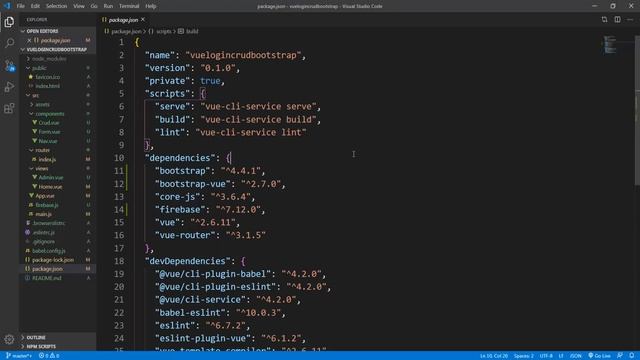640x360 pixels.
Task: Click the notifications bell in status bar
Action: tap(631, 356)
